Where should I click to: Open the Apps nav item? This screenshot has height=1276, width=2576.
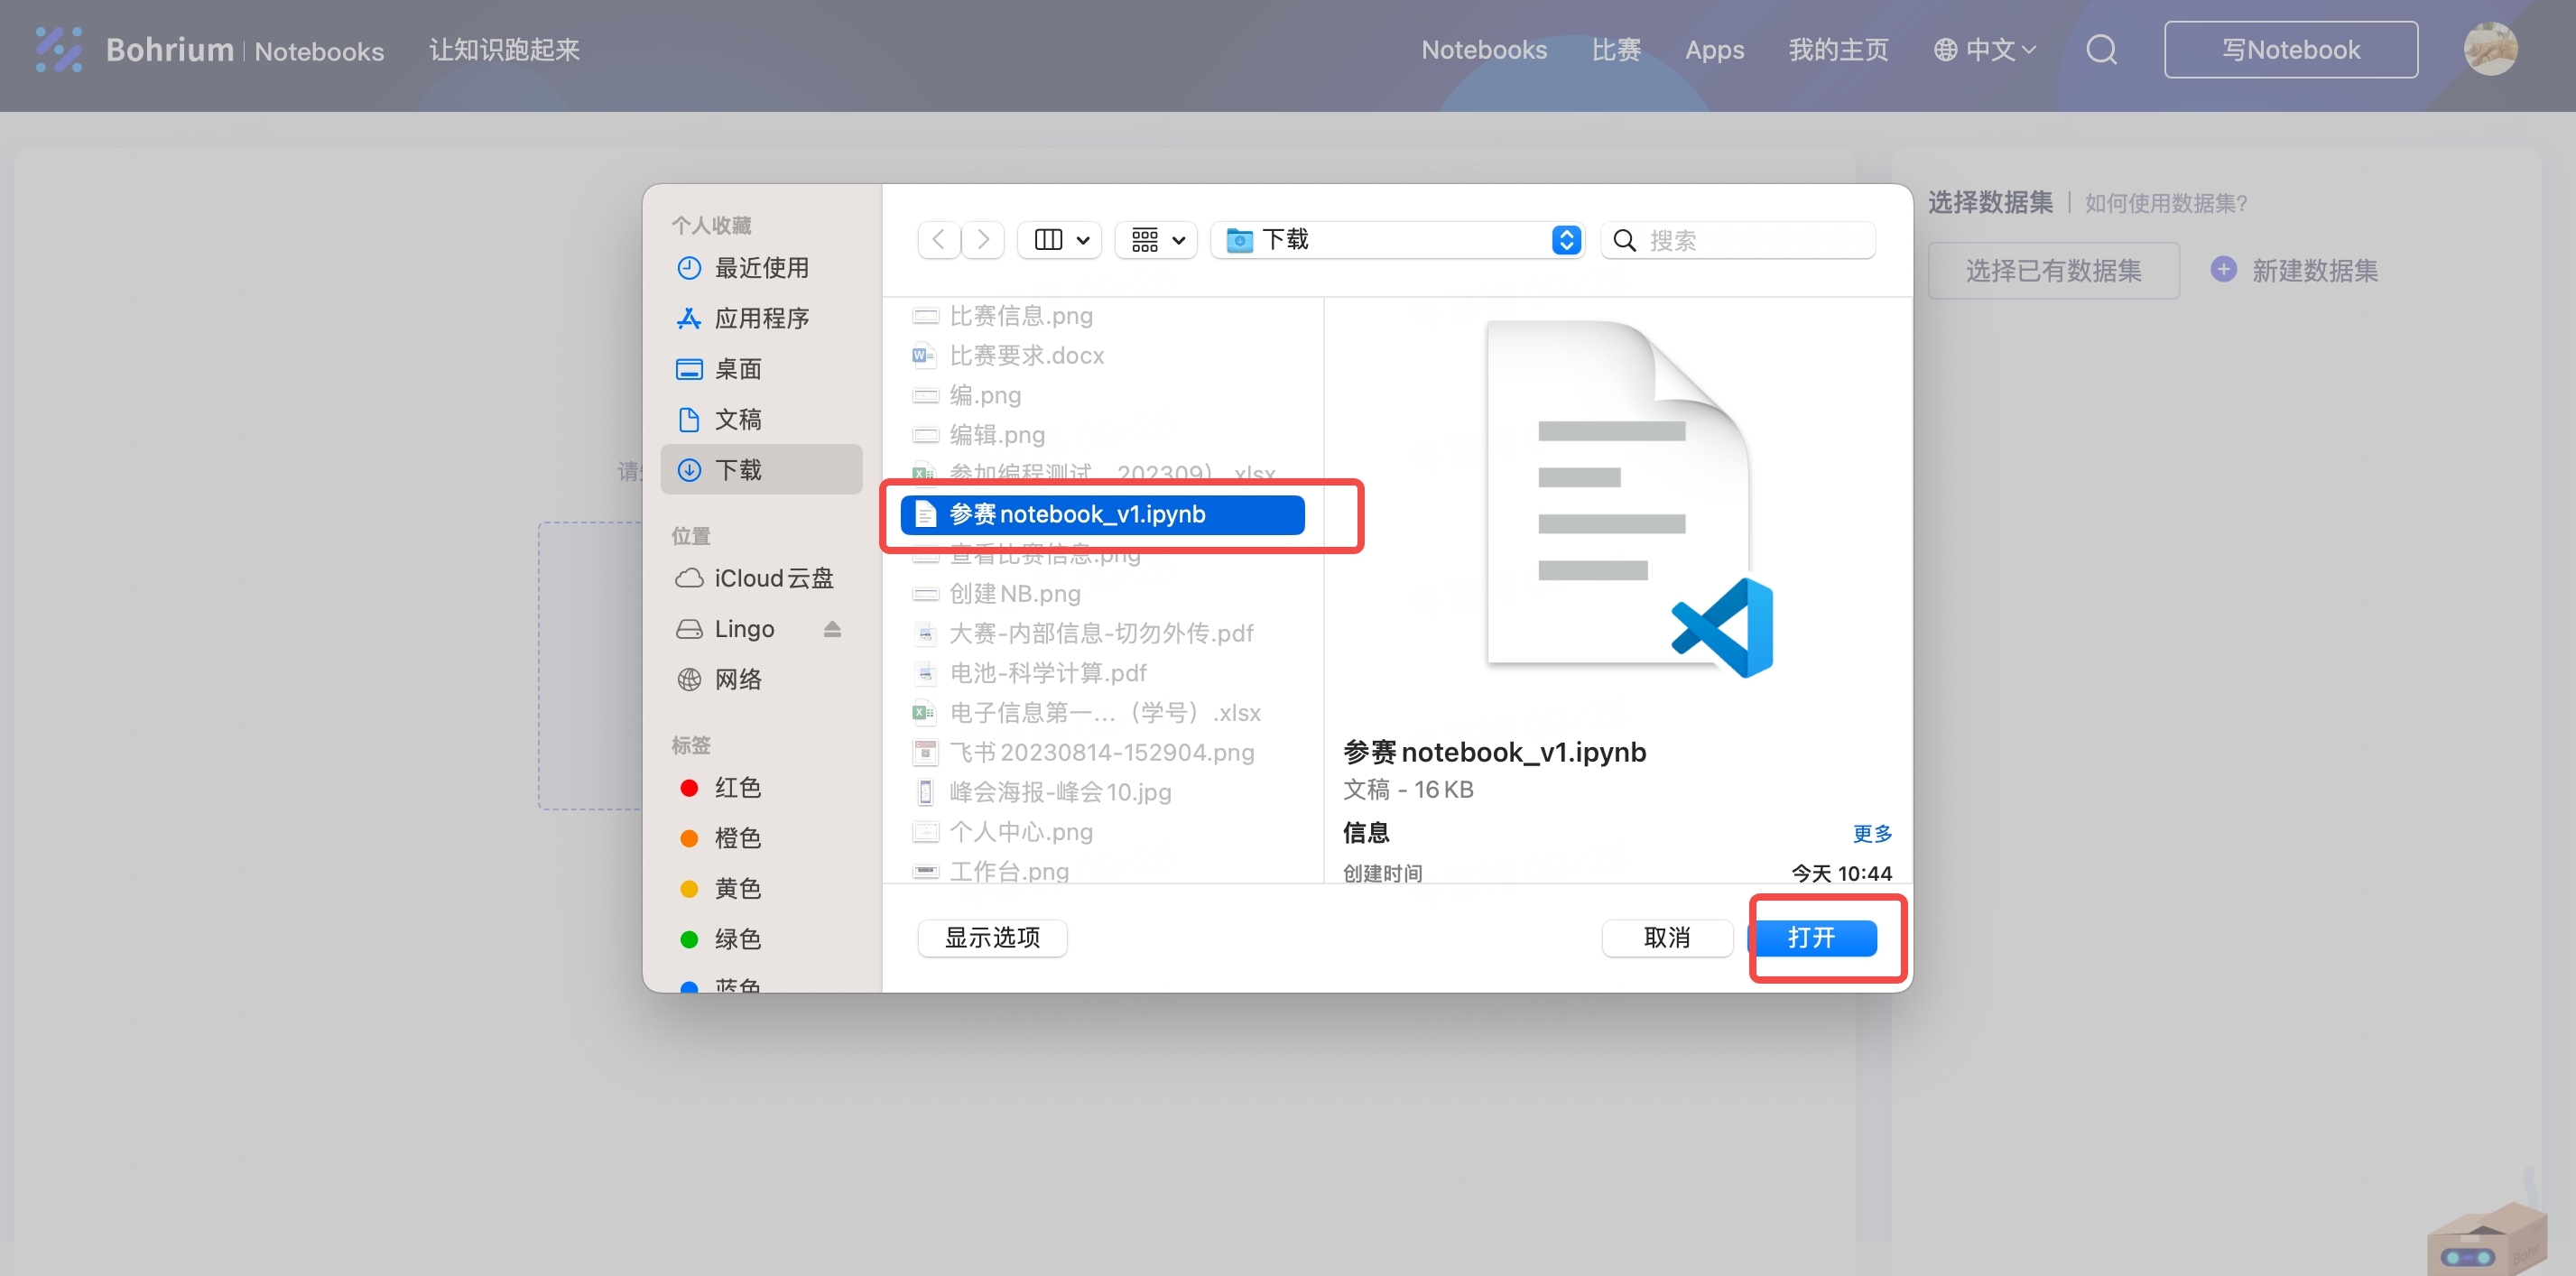coord(1714,49)
